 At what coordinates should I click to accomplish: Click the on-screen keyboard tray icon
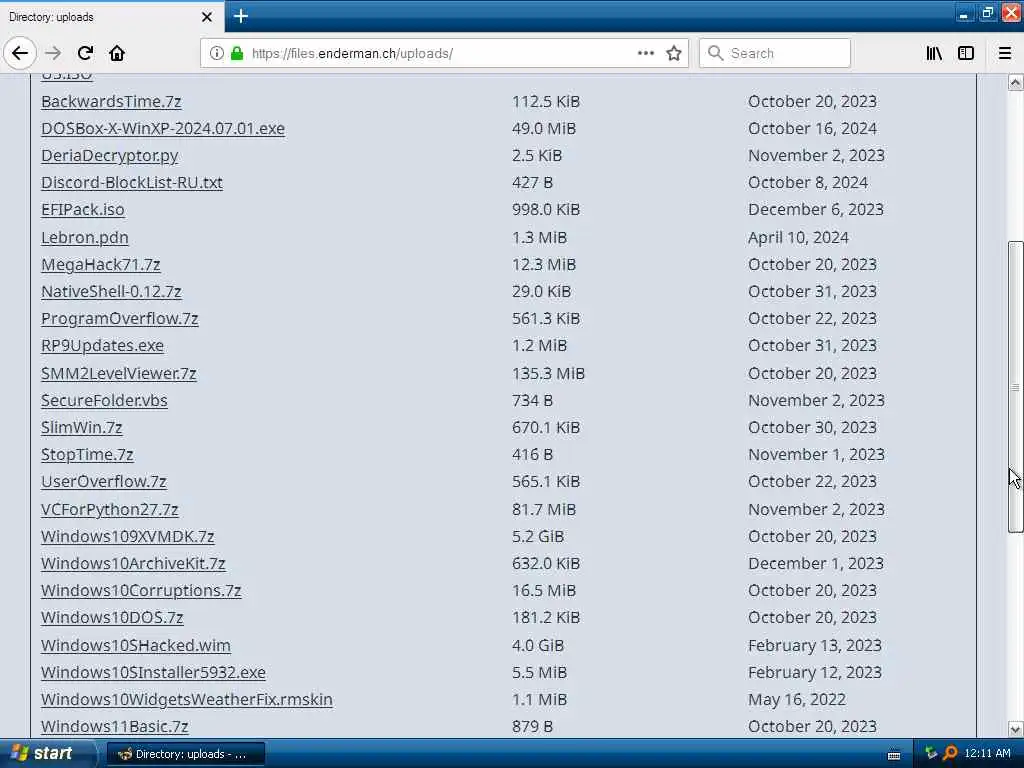[x=893, y=755]
